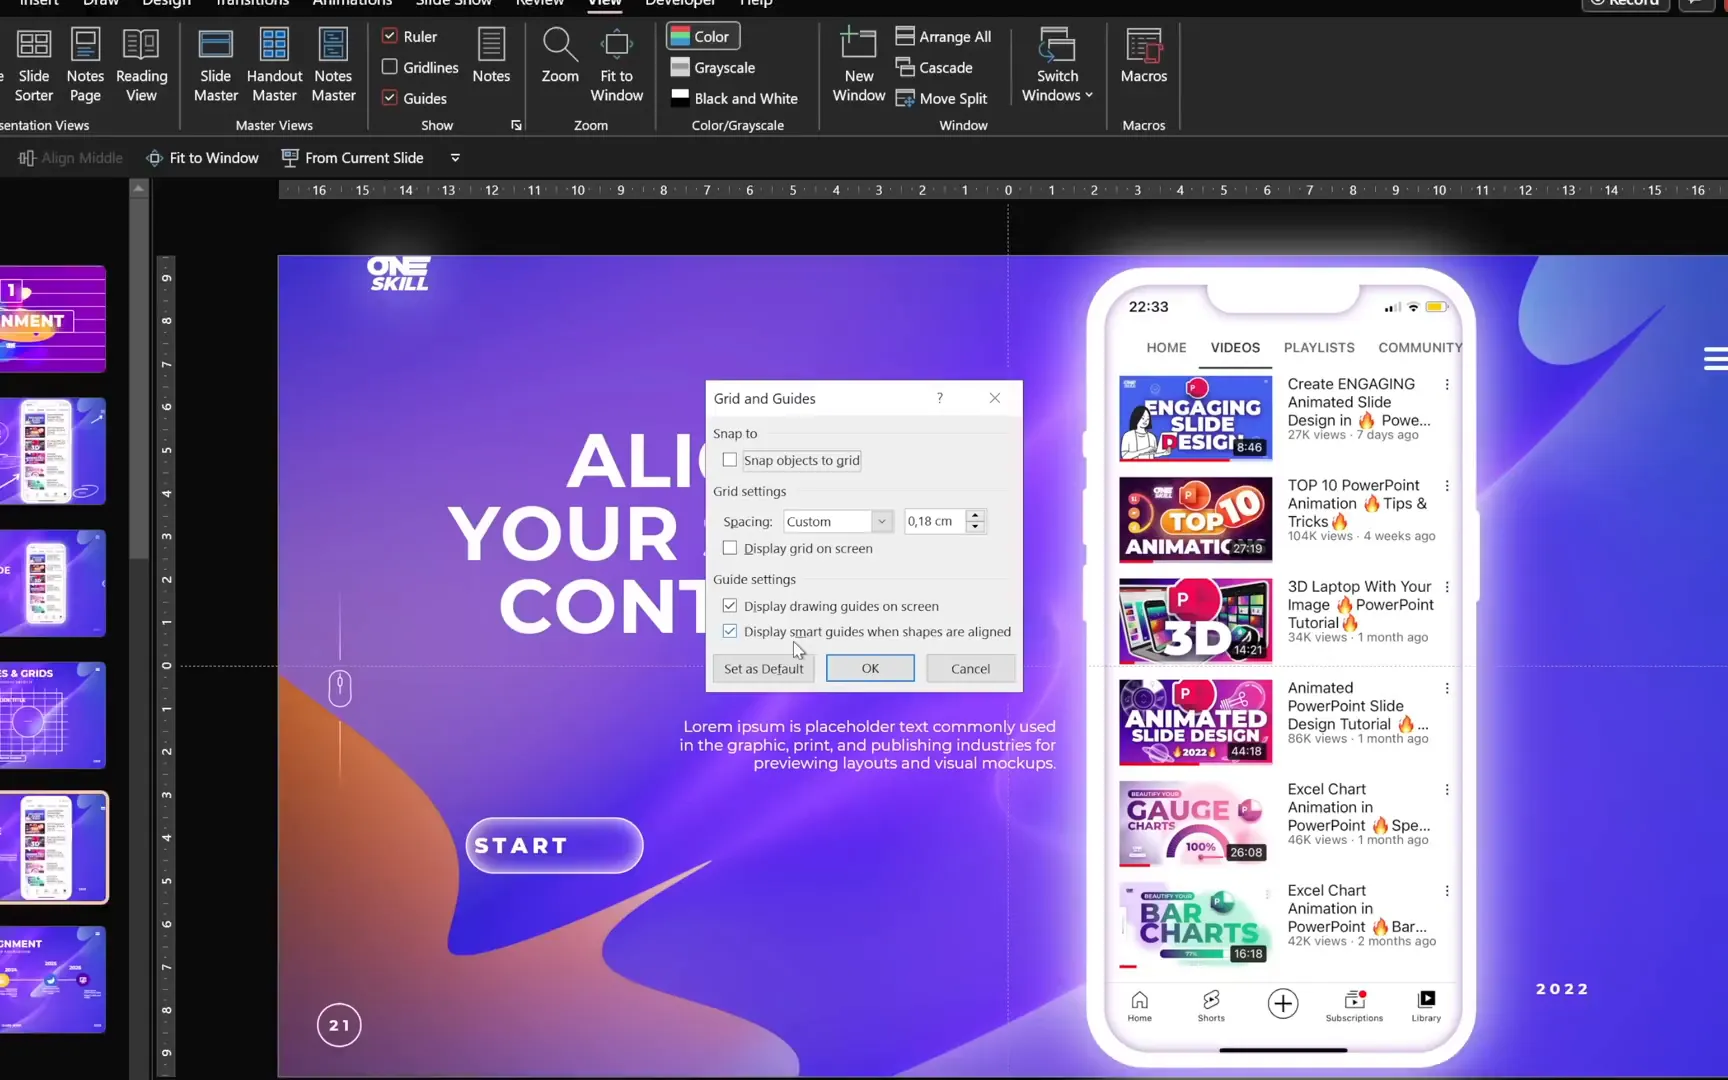
Task: Open Notes Master view
Action: point(333,66)
